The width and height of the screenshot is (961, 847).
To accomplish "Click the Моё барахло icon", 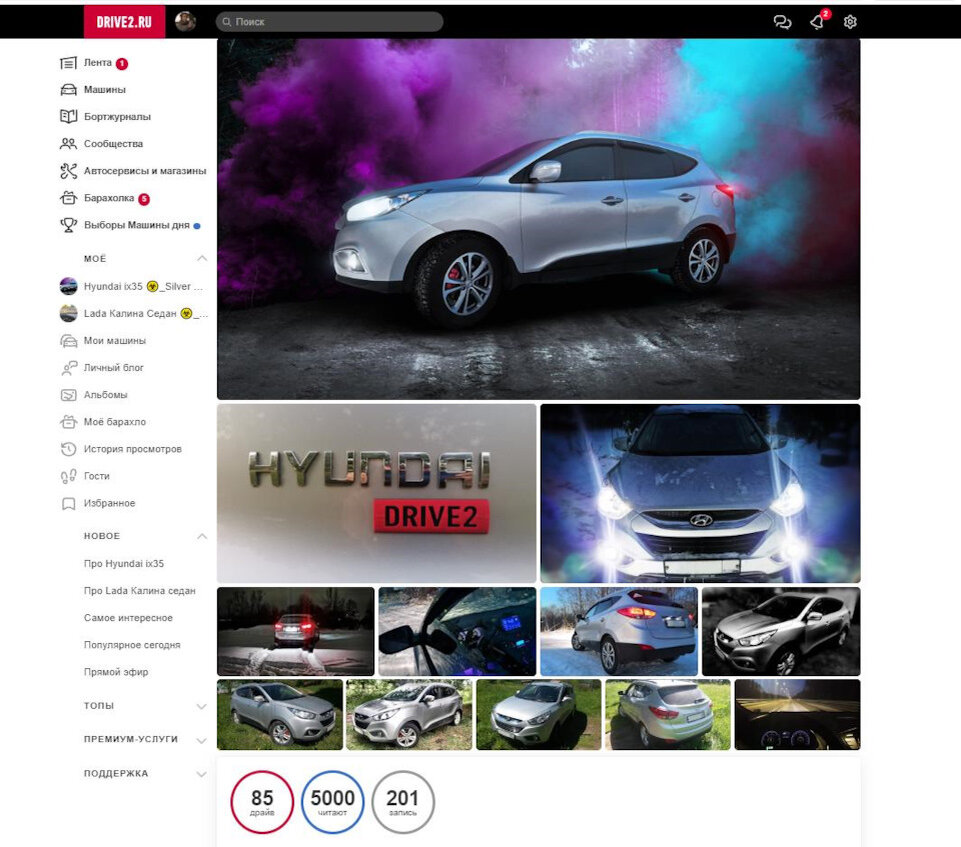I will click(68, 422).
